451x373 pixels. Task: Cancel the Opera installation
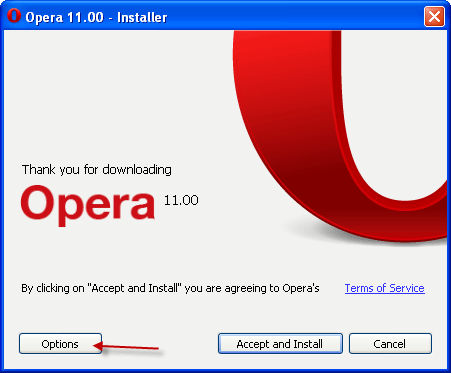[390, 344]
